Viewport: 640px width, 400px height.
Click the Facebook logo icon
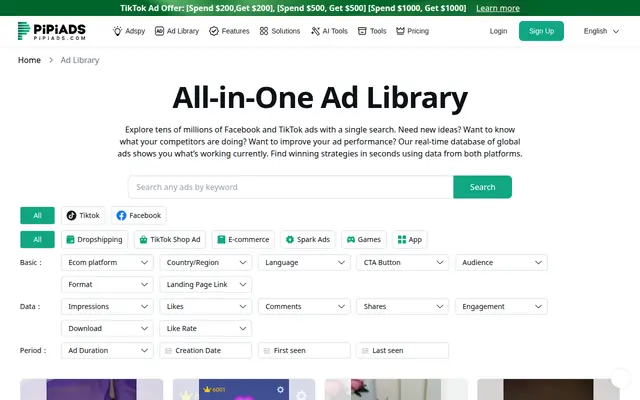click(x=121, y=216)
